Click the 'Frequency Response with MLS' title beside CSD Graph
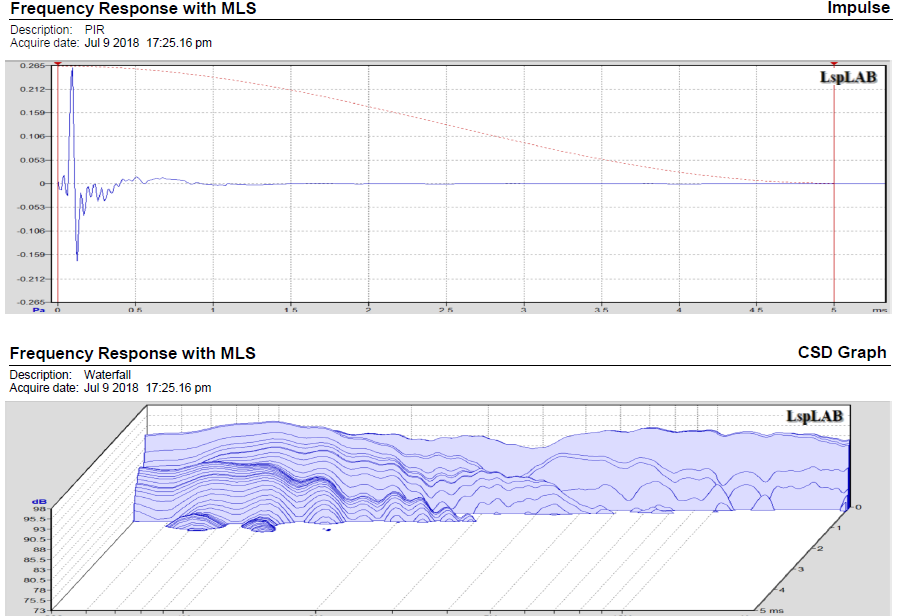The width and height of the screenshot is (900, 616). 133,353
